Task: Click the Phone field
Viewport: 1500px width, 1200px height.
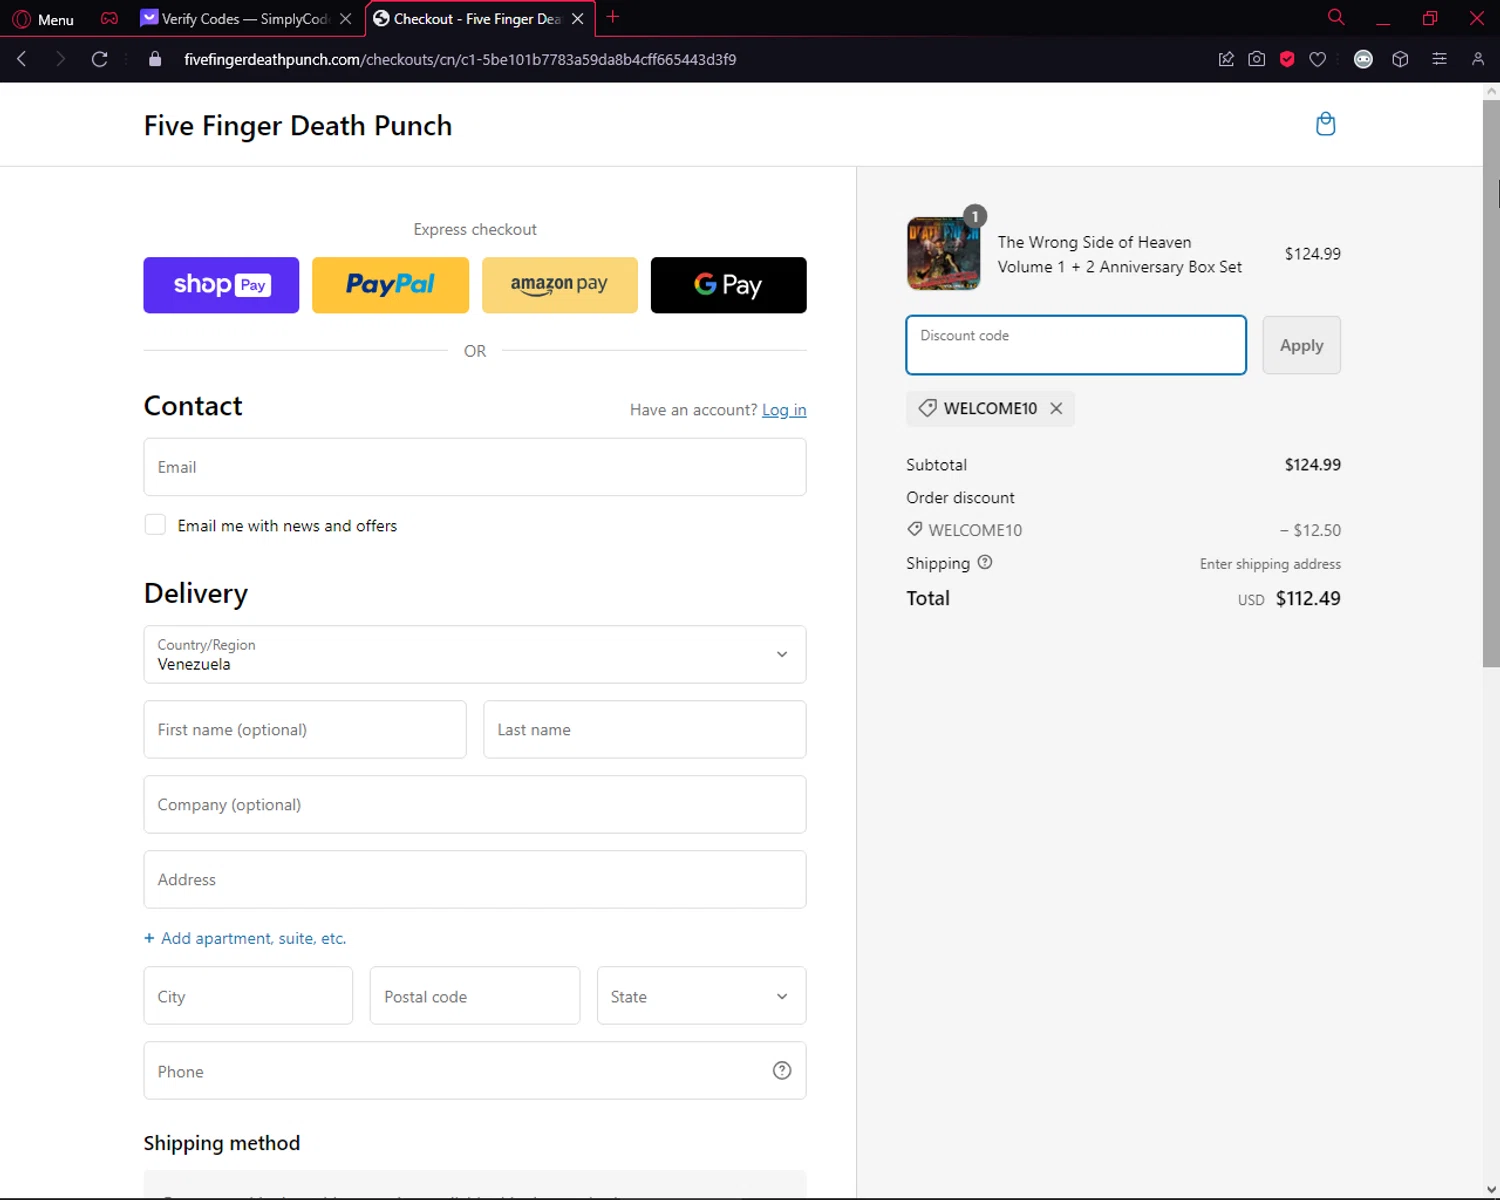Action: pyautogui.click(x=475, y=1071)
